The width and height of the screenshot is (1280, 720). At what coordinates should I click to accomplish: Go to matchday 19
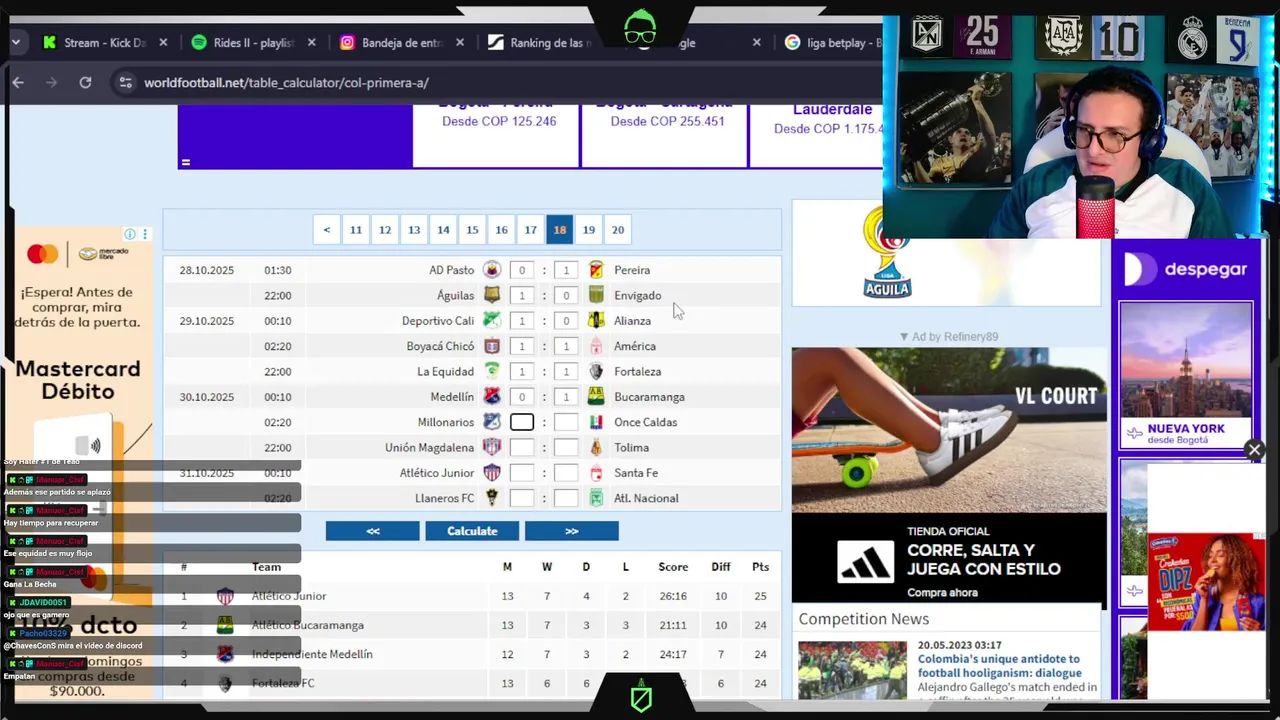588,230
